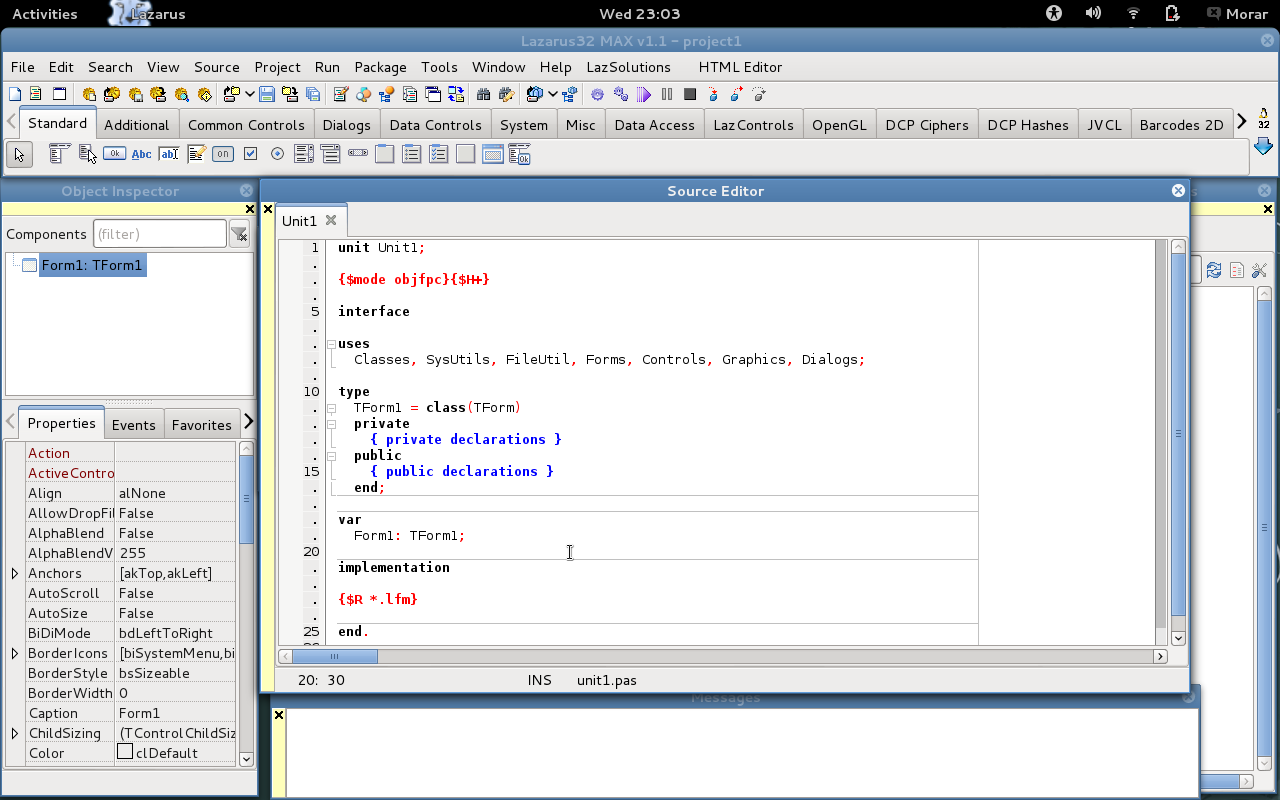
Task: Select Form1: TForm1 in component tree
Action: [x=92, y=265]
